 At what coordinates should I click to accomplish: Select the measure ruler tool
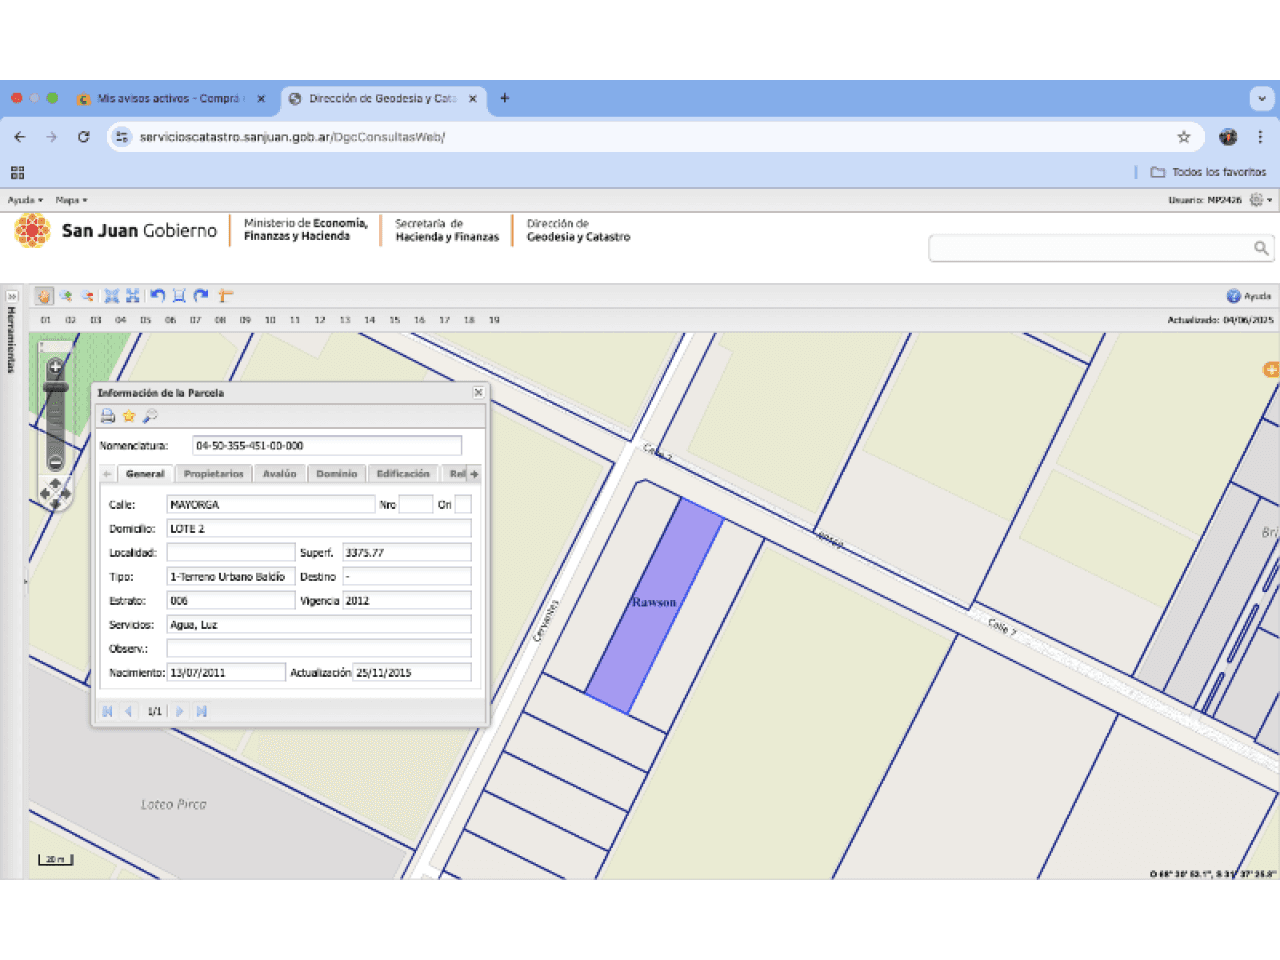[225, 295]
